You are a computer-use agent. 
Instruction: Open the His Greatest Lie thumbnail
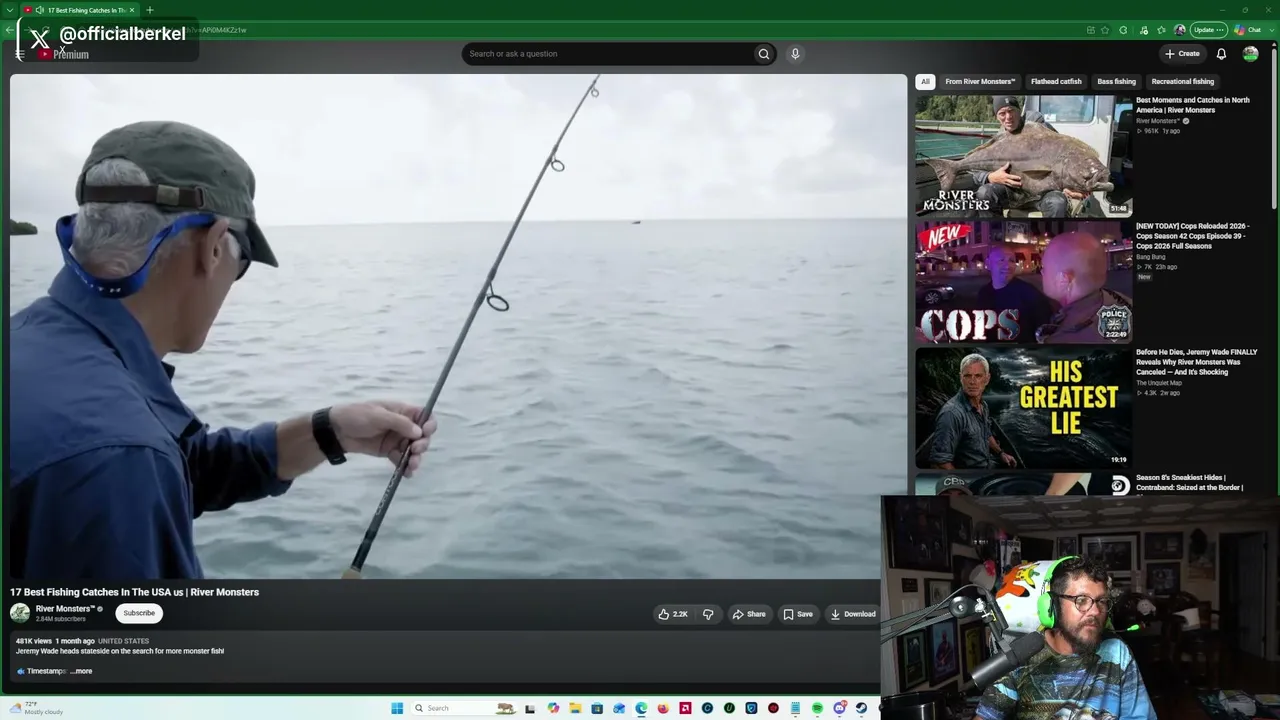click(1023, 407)
